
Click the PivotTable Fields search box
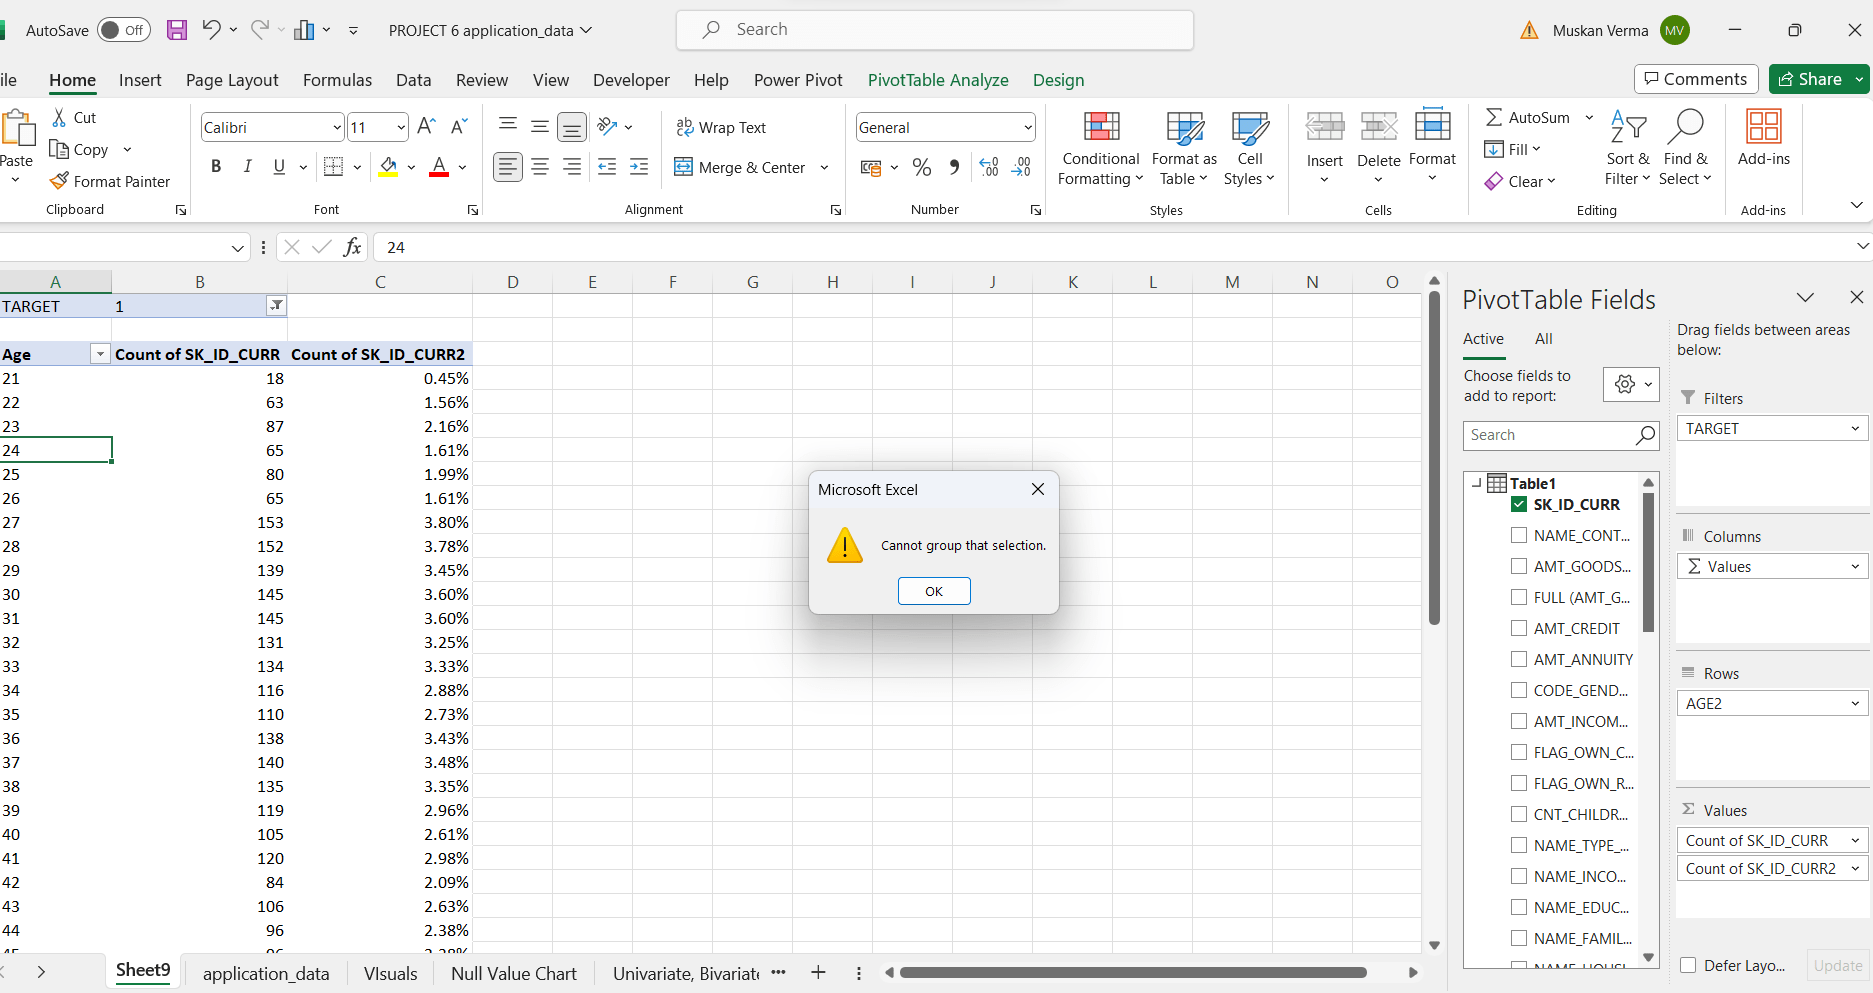tap(1552, 435)
